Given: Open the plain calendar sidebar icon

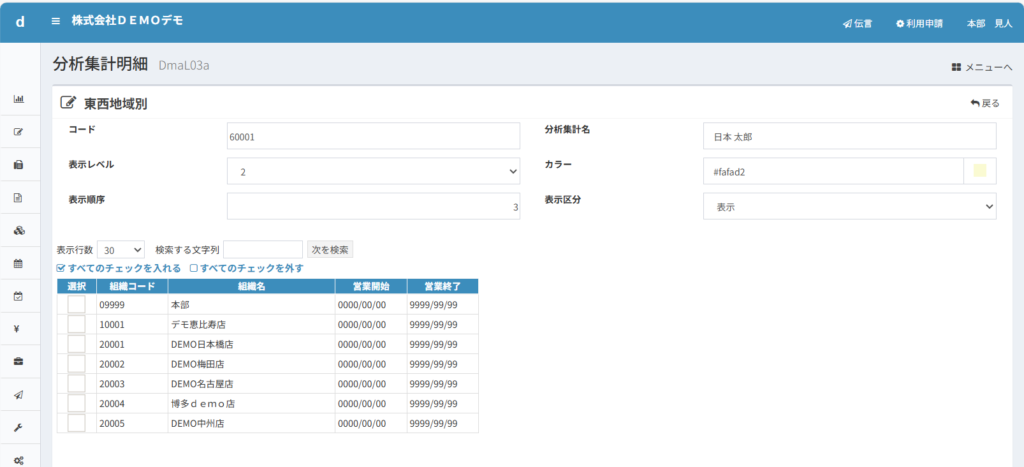Looking at the screenshot, I should click(x=18, y=263).
